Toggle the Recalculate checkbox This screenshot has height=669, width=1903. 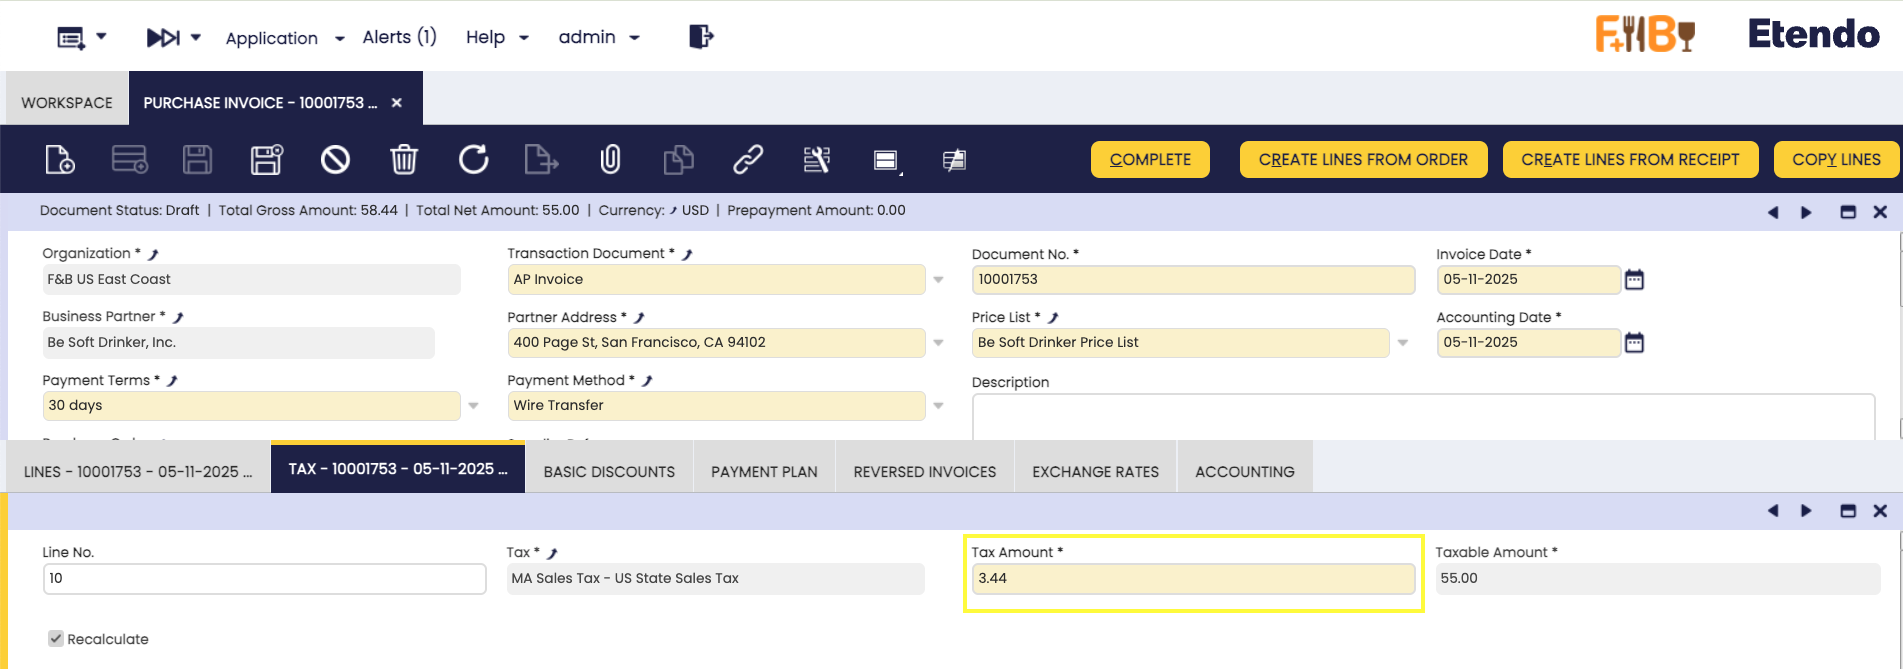pos(56,639)
